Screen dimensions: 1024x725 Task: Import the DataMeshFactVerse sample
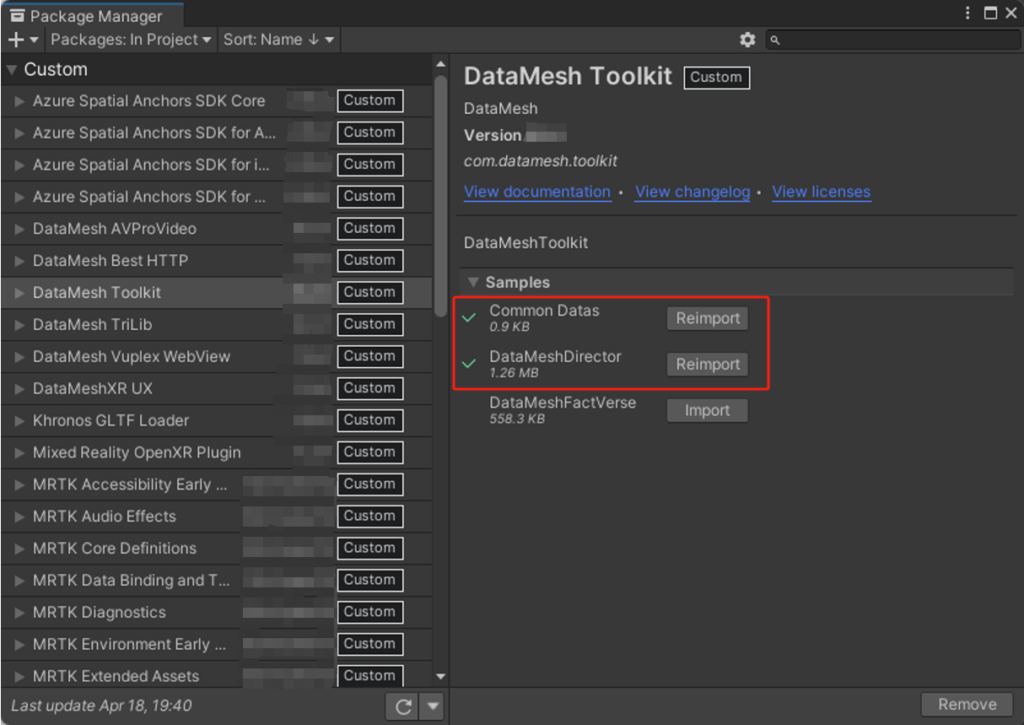[707, 410]
